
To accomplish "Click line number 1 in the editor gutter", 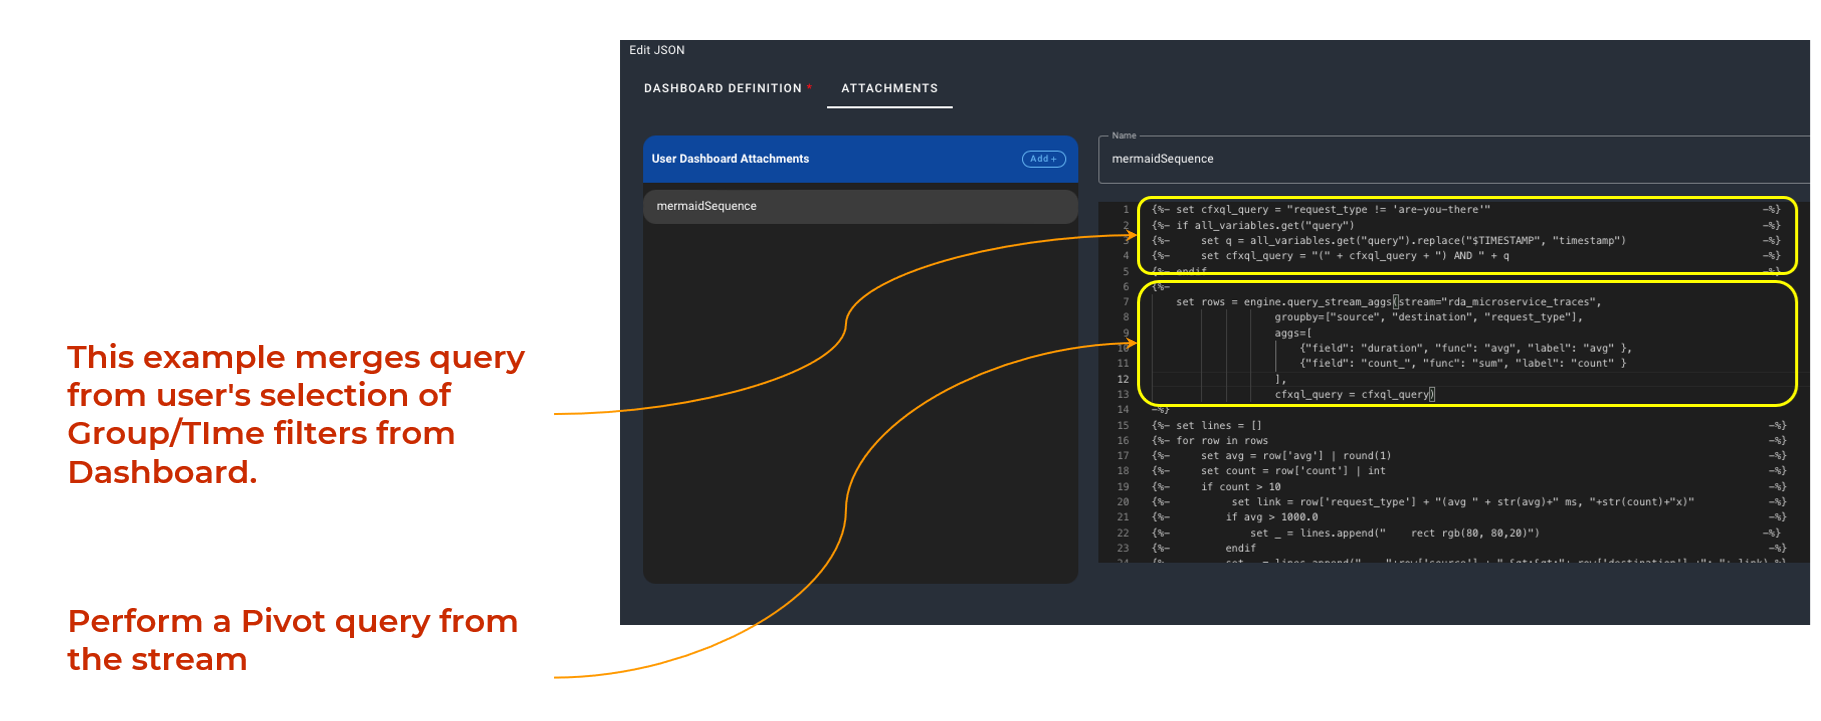I will click(x=1125, y=210).
